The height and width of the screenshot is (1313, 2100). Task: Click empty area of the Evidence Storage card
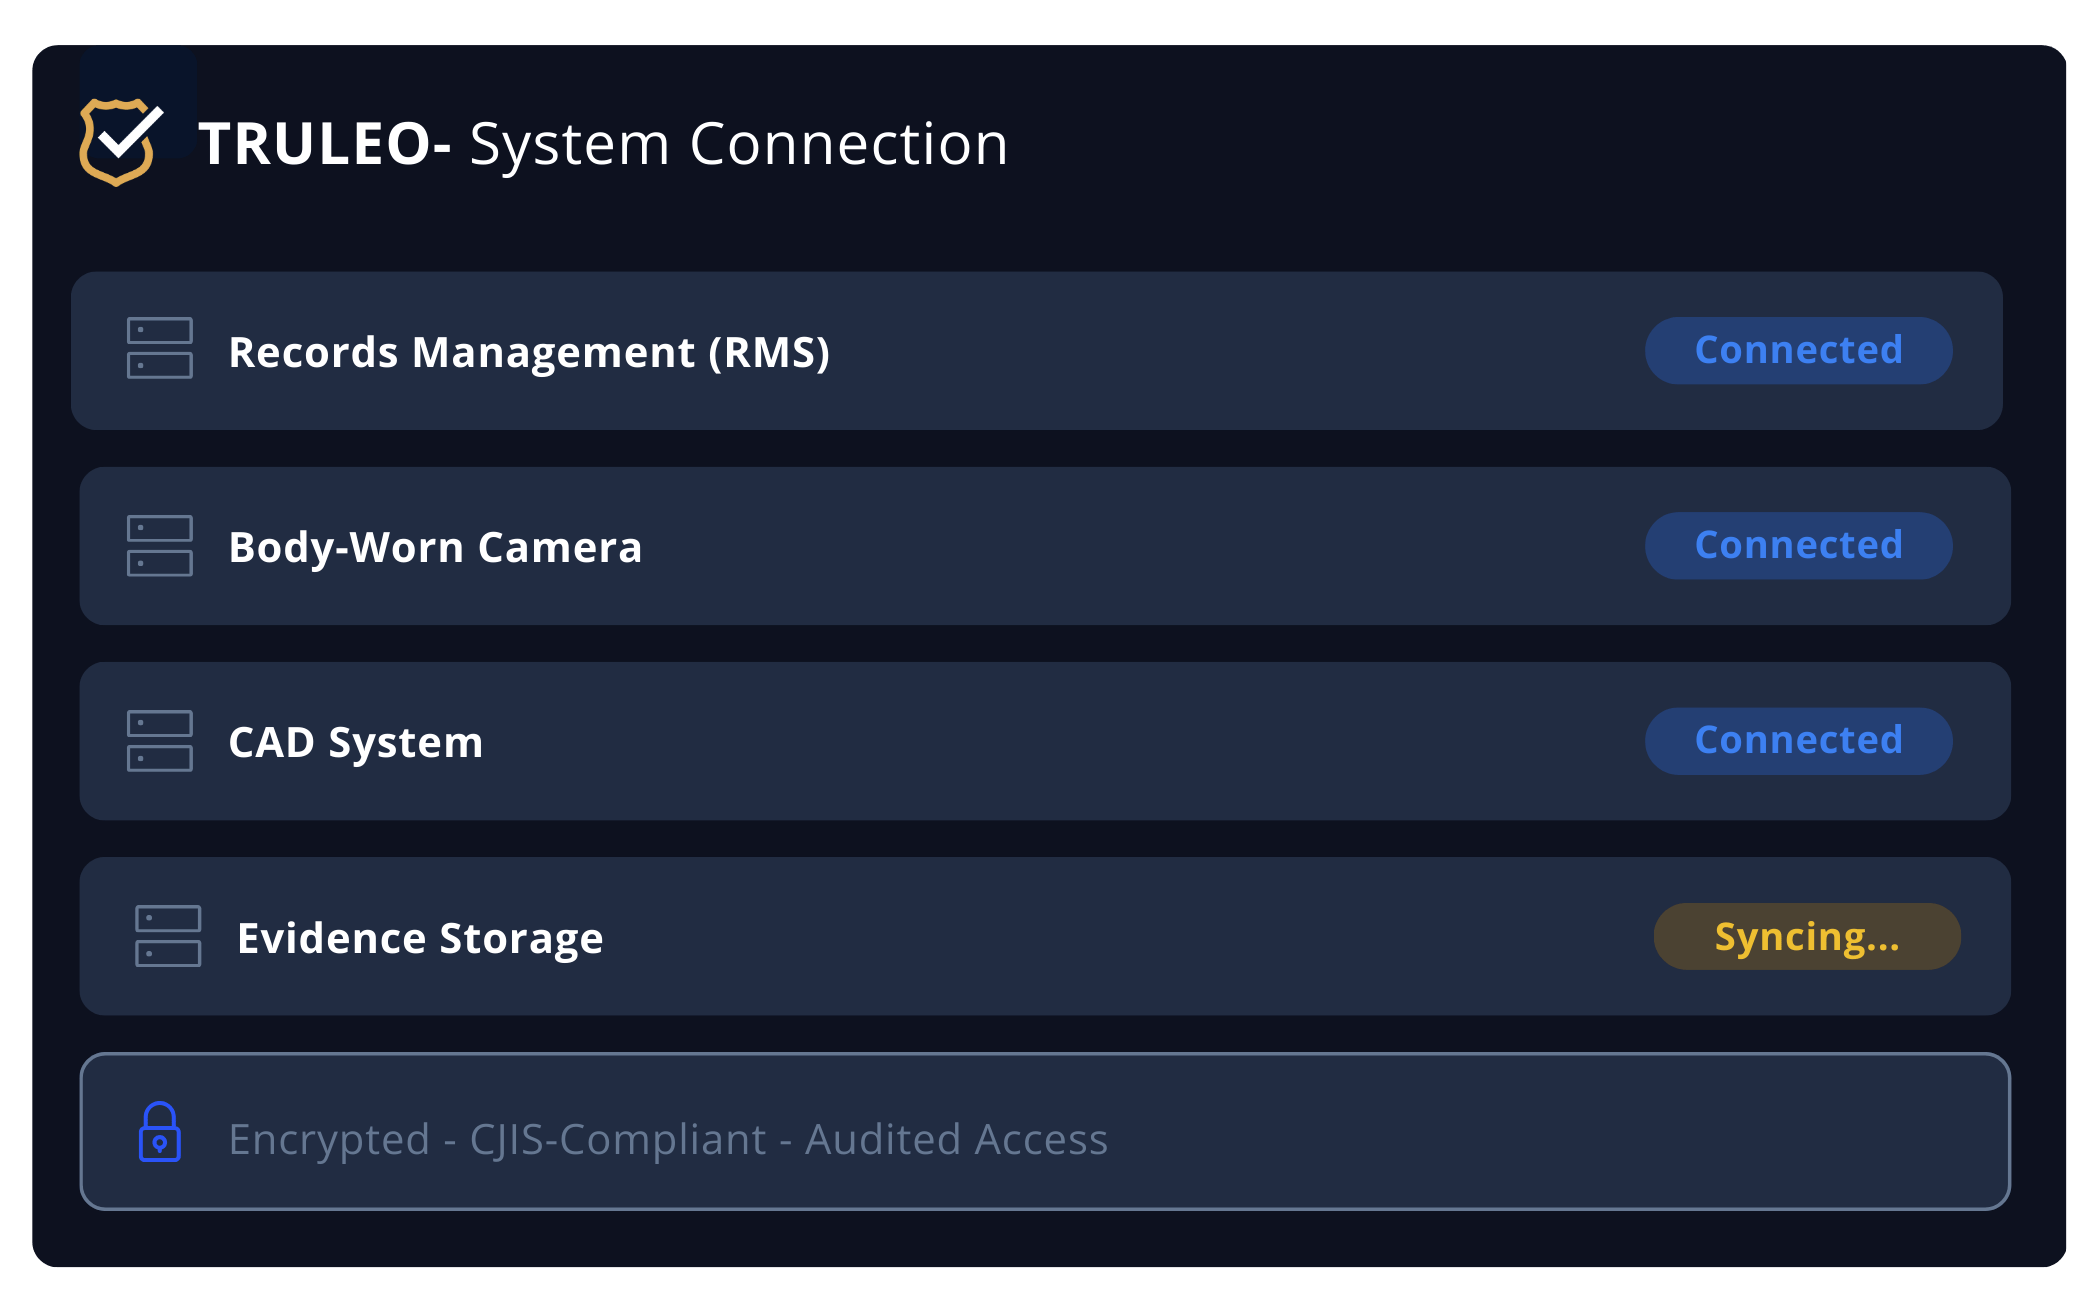click(1100, 936)
